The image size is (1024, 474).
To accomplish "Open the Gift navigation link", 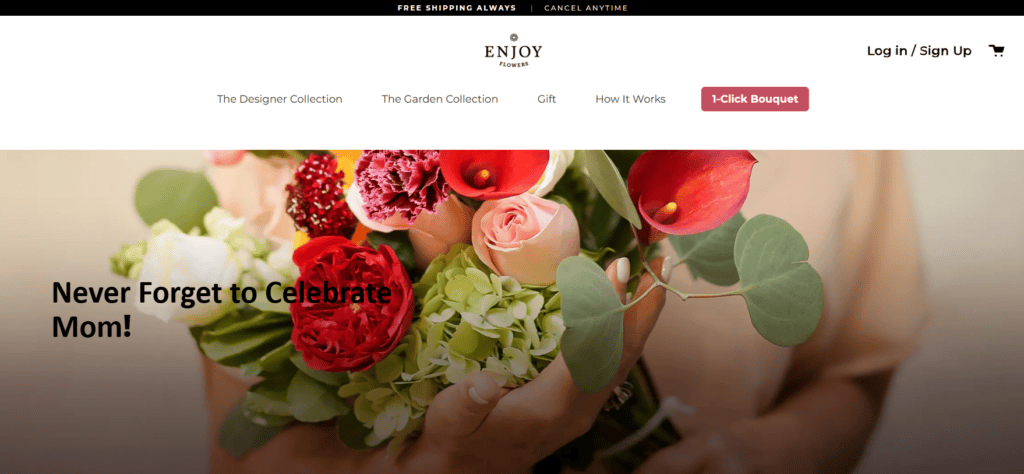I will click(x=547, y=99).
